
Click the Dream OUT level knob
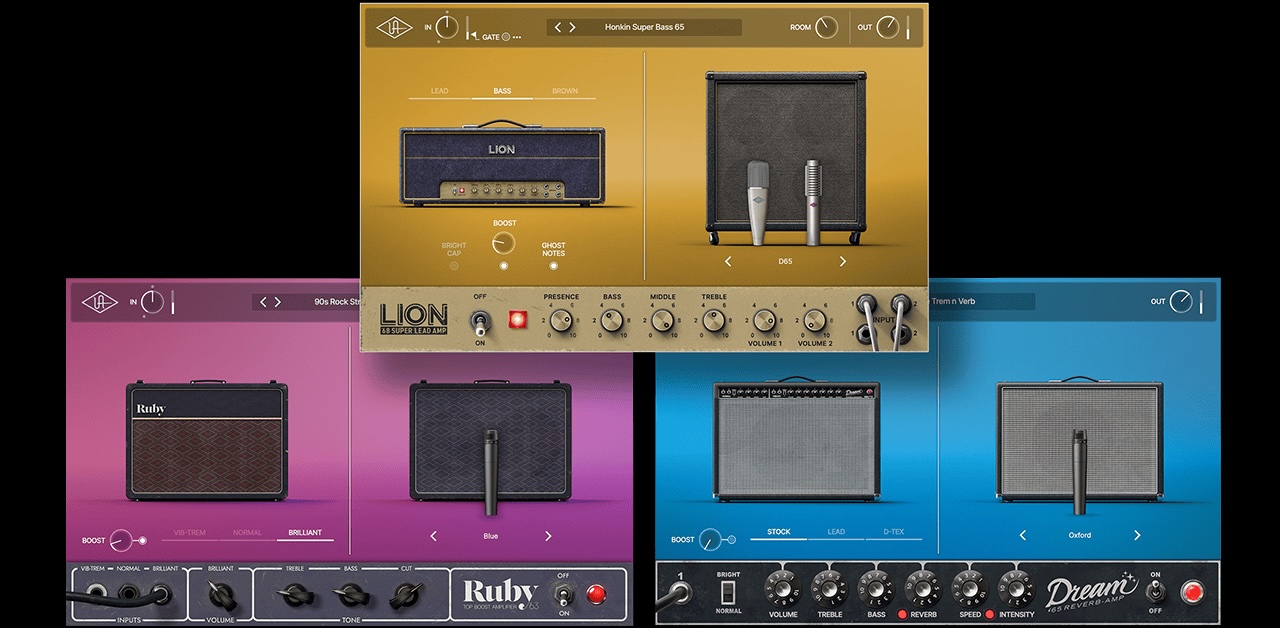(1181, 301)
